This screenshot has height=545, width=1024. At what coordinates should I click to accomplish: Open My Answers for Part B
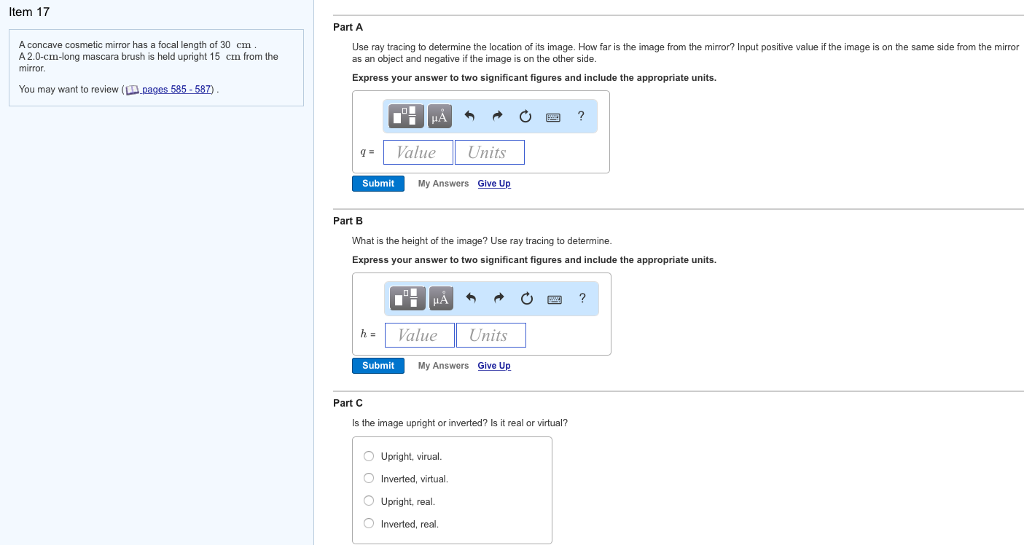(x=443, y=366)
